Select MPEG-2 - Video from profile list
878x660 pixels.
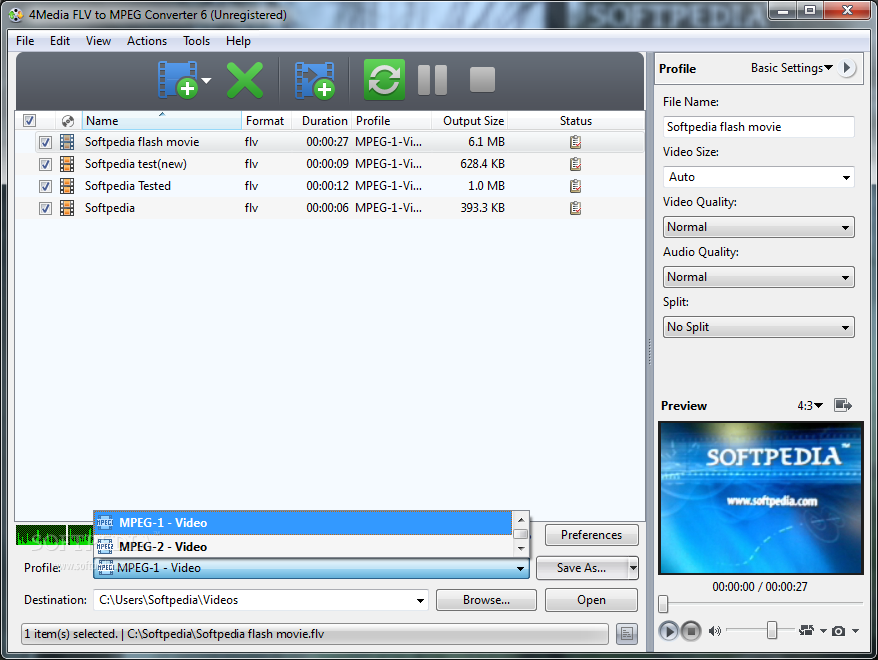[x=303, y=546]
